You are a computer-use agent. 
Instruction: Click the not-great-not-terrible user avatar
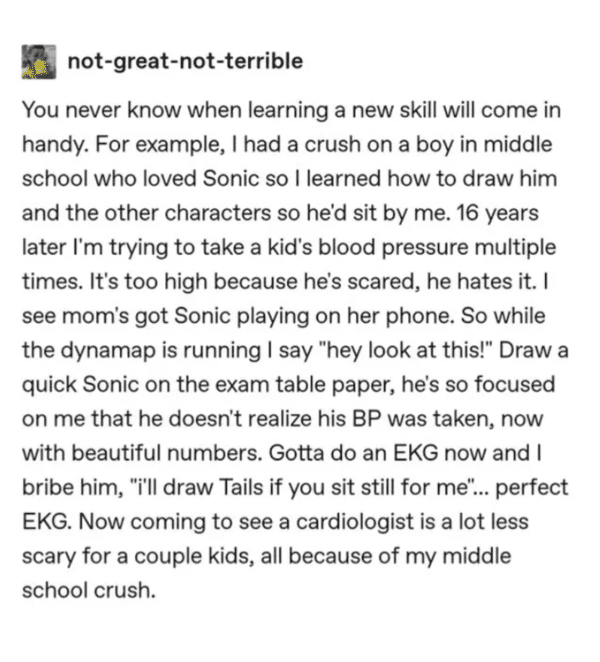tap(36, 63)
